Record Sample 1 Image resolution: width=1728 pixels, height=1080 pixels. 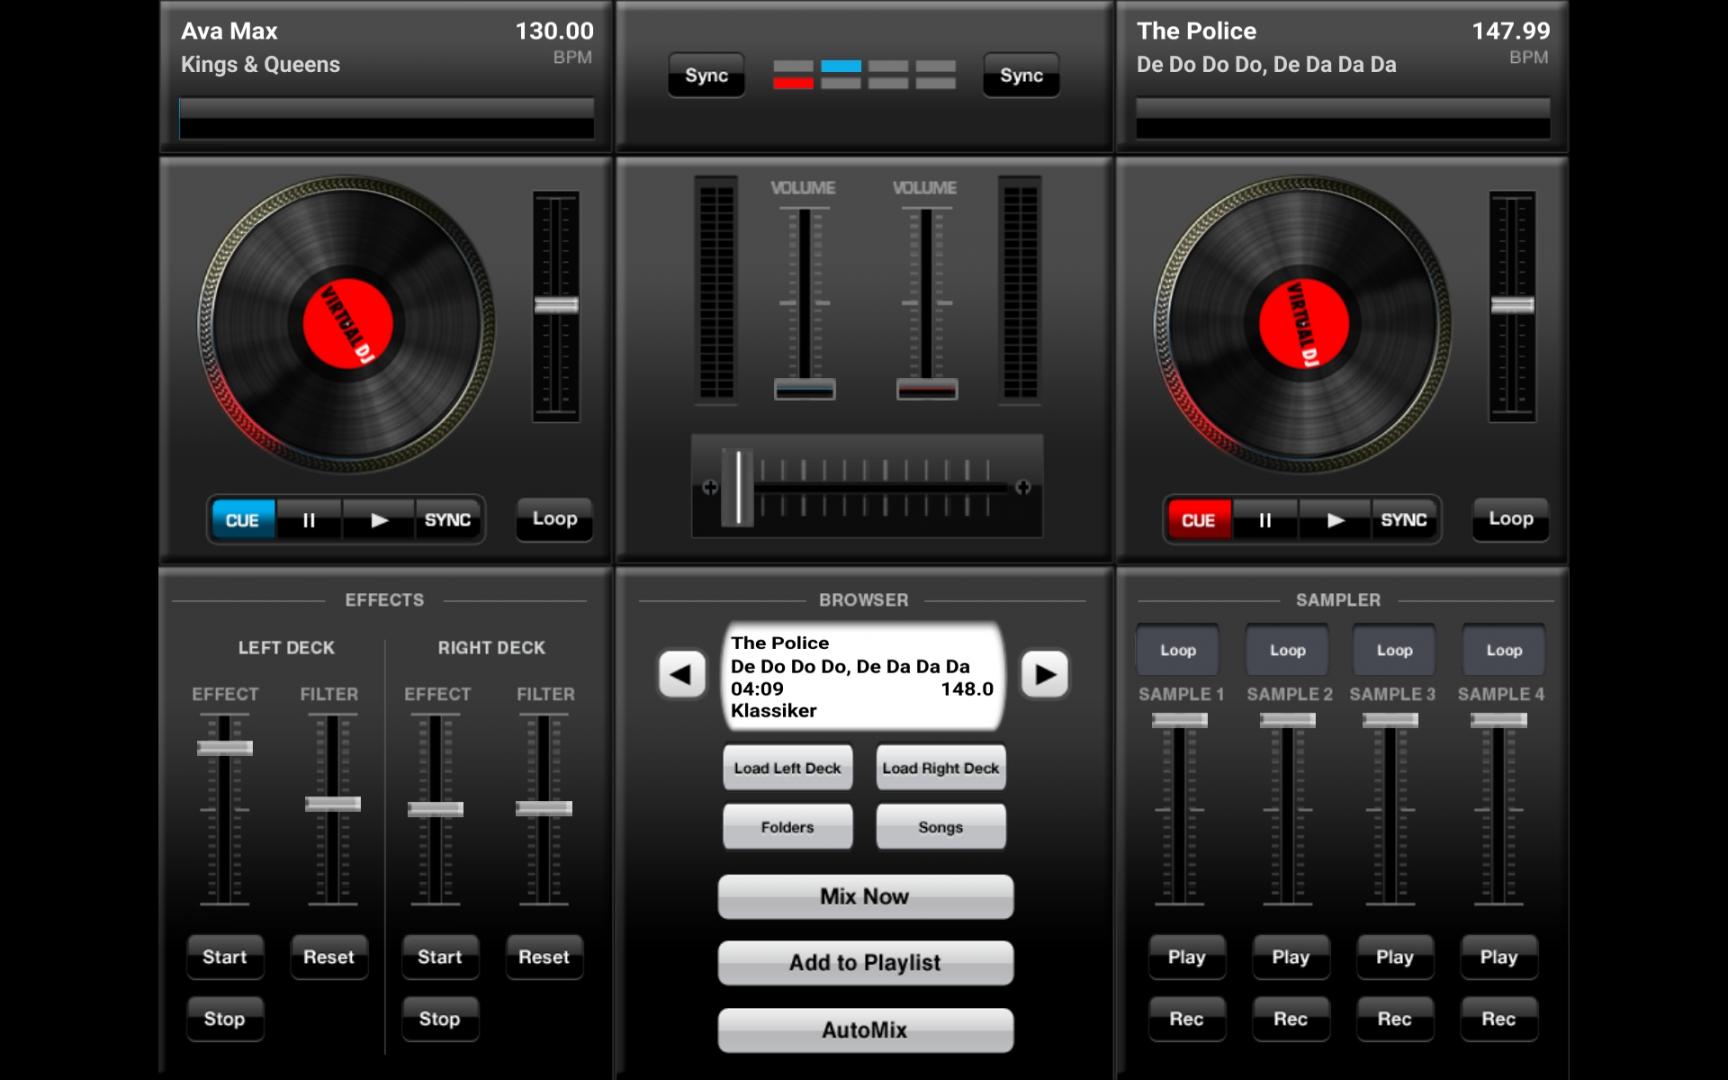1187,1019
